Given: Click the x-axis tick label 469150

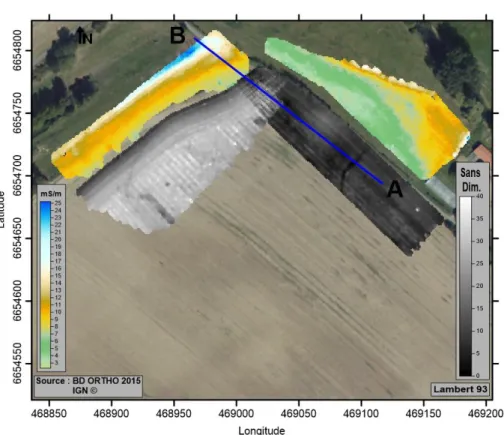Looking at the screenshot, I should pyautogui.click(x=424, y=414).
